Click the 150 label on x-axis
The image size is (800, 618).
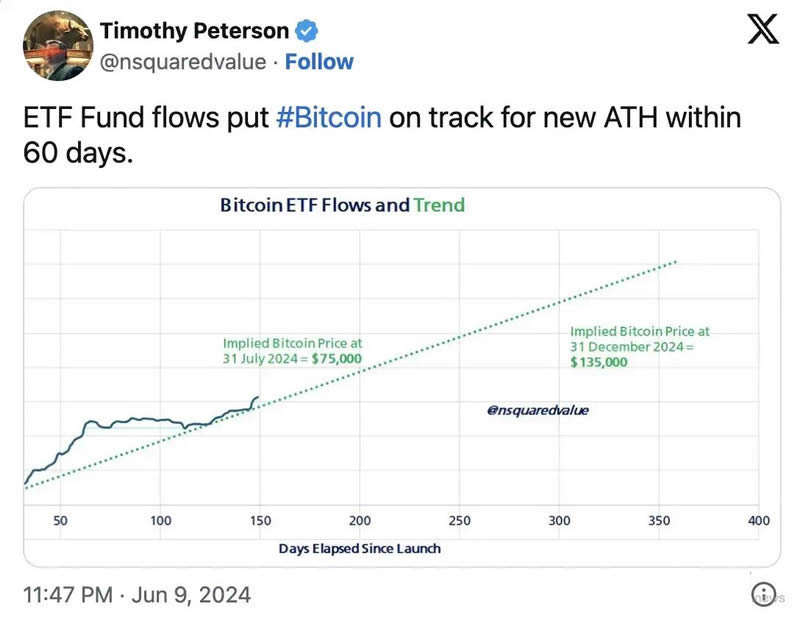tap(260, 521)
